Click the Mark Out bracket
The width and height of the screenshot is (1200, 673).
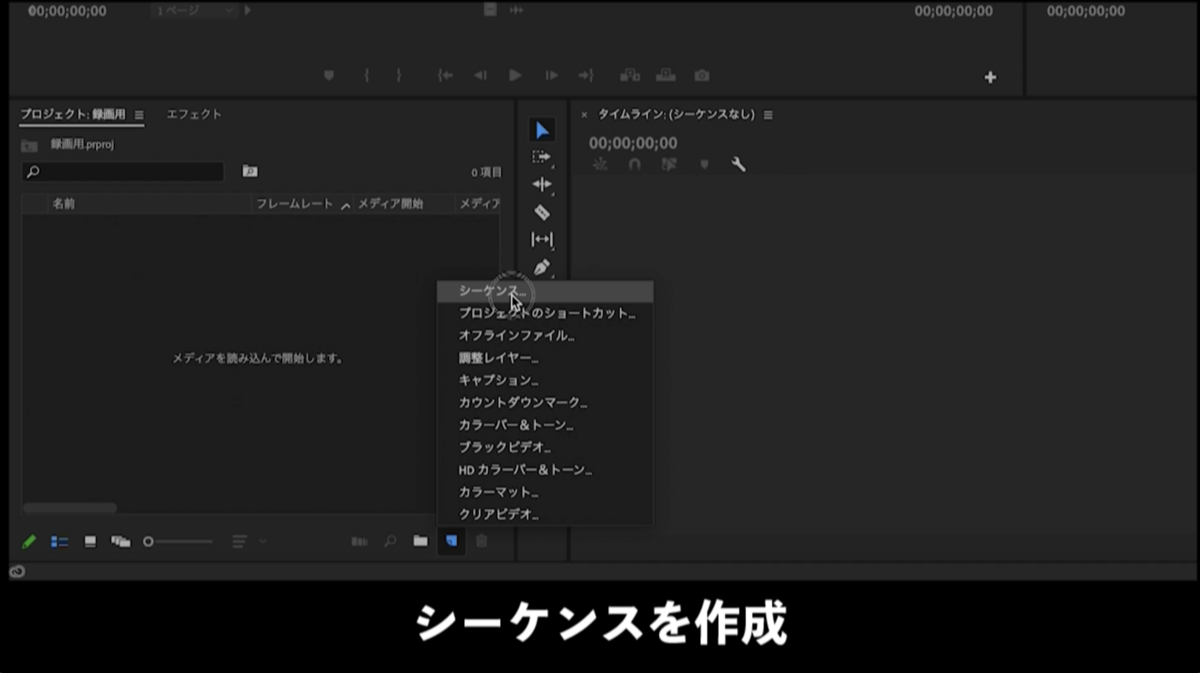[x=398, y=75]
